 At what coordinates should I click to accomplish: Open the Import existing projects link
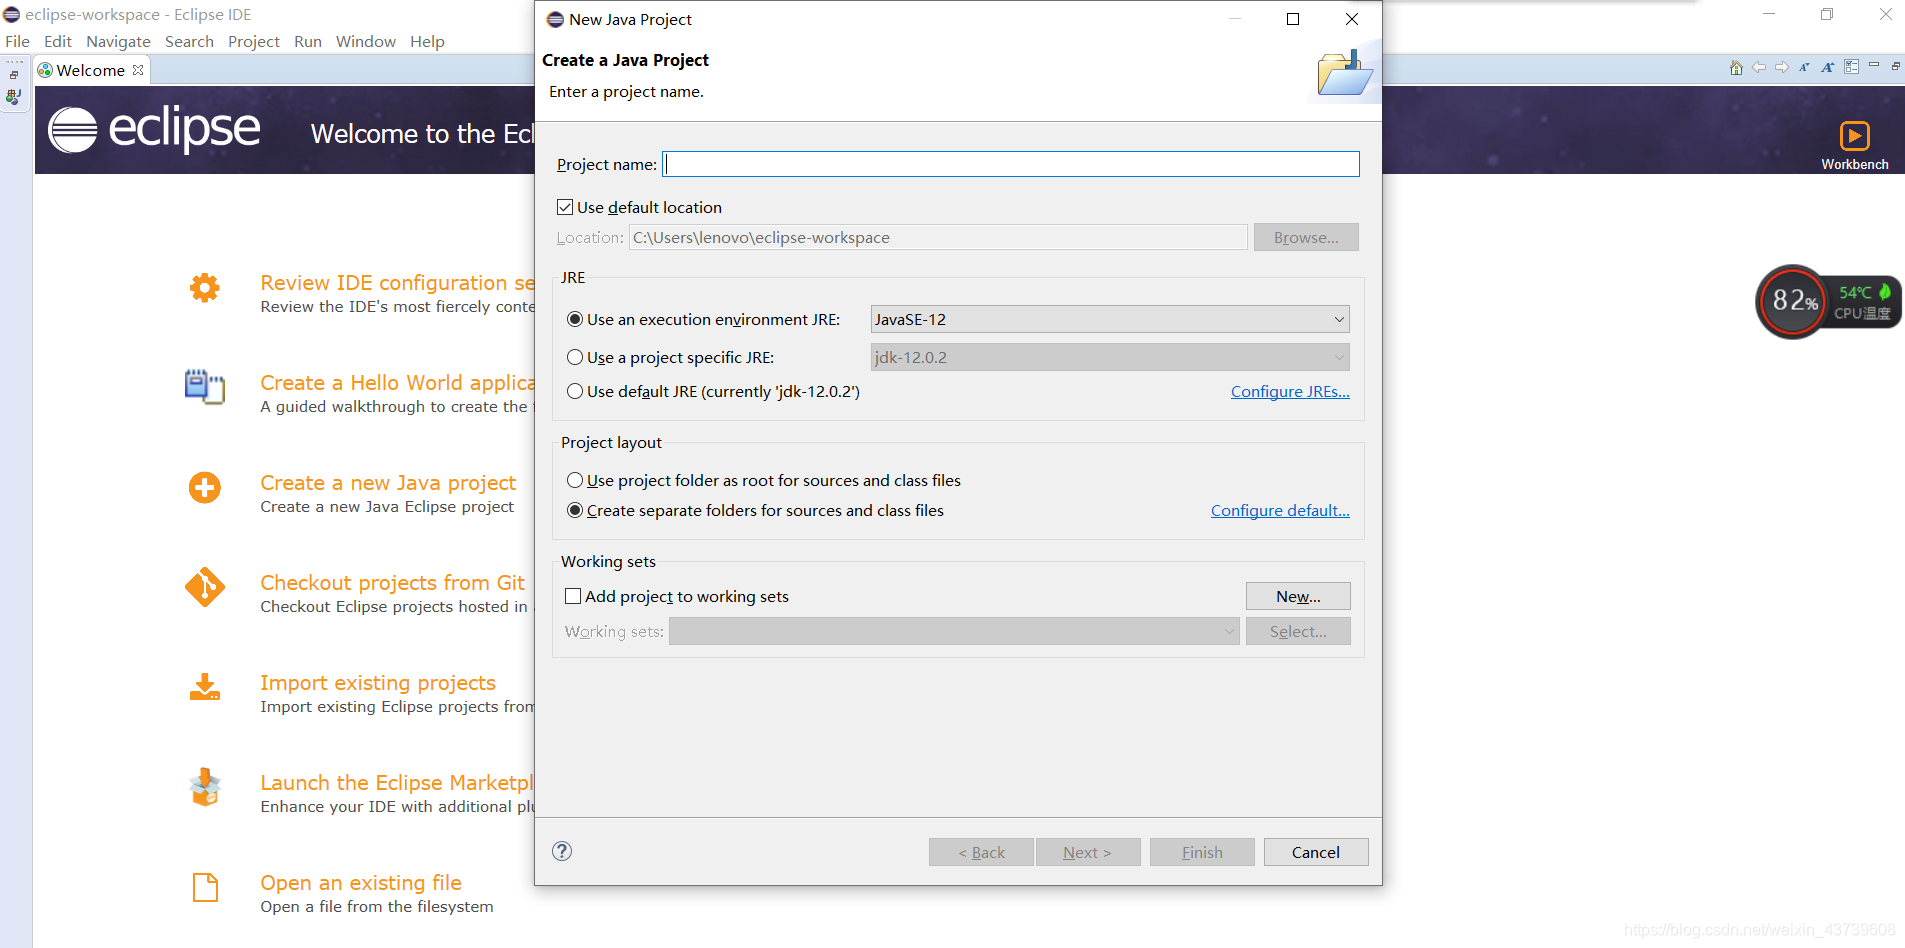tap(378, 683)
